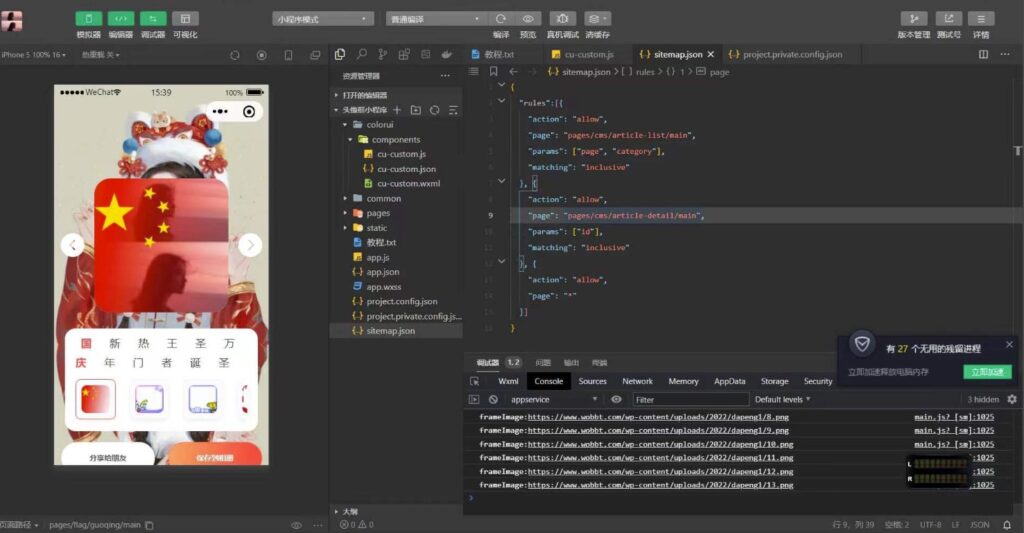Open the dapeng1/8.png frameImage link
The height and width of the screenshot is (533, 1024).
tap(658, 417)
